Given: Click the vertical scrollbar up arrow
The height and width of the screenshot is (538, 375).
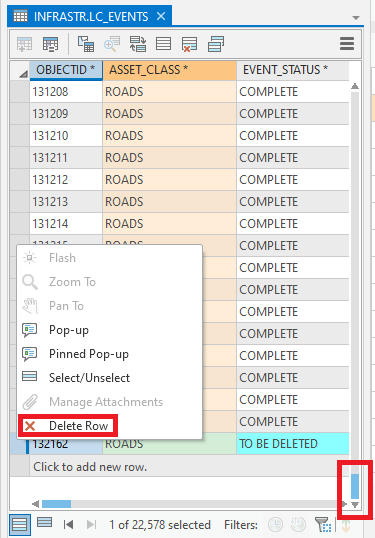Looking at the screenshot, I should [x=355, y=86].
